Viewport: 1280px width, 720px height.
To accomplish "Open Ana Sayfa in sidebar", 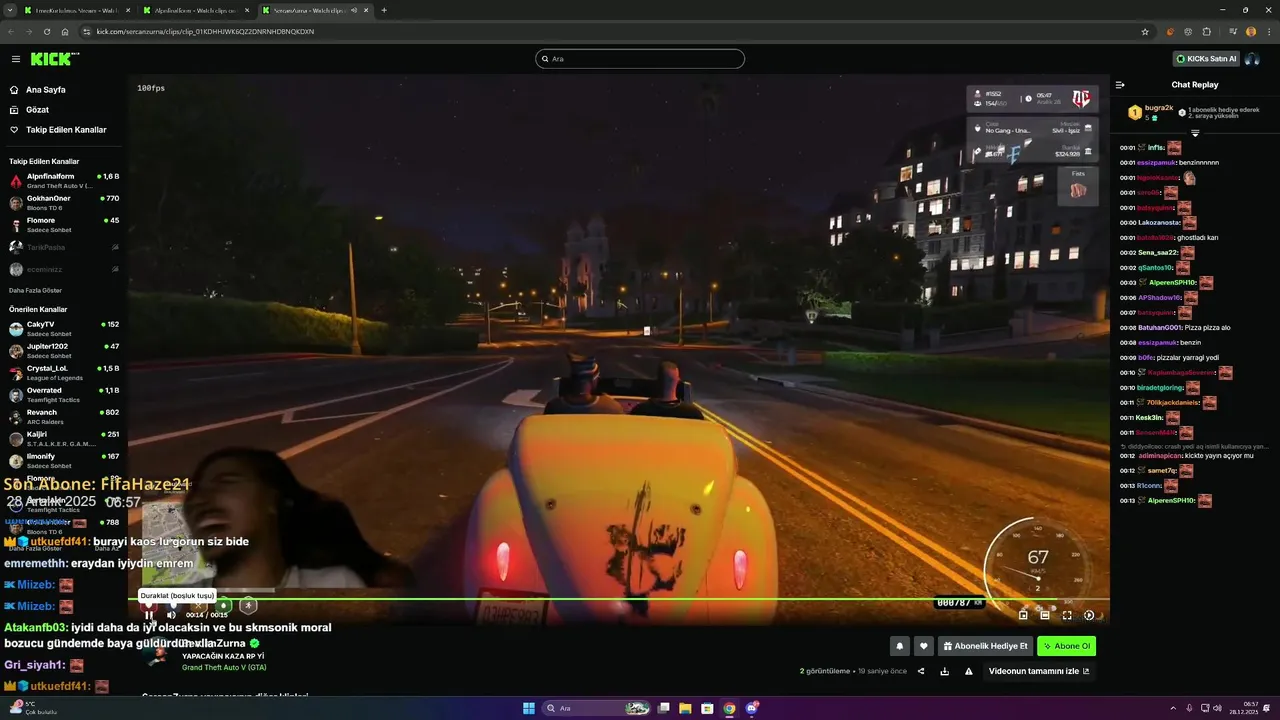I will [x=45, y=89].
